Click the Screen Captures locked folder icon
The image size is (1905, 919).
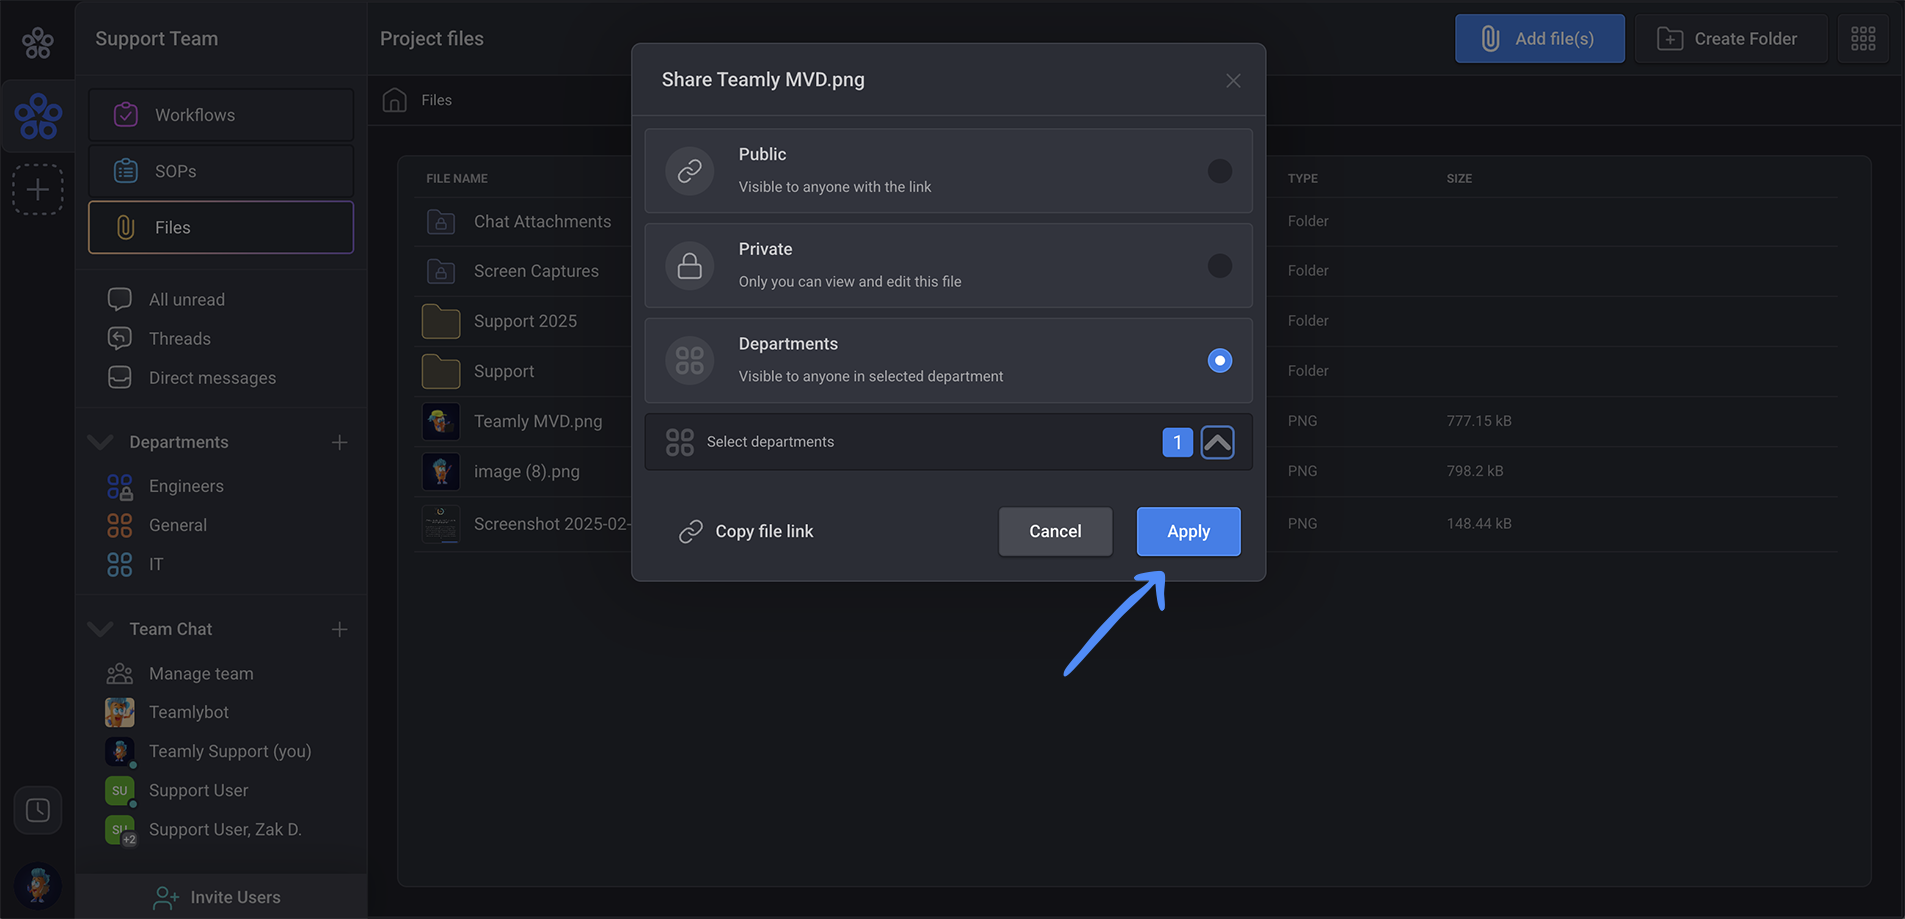(x=441, y=271)
